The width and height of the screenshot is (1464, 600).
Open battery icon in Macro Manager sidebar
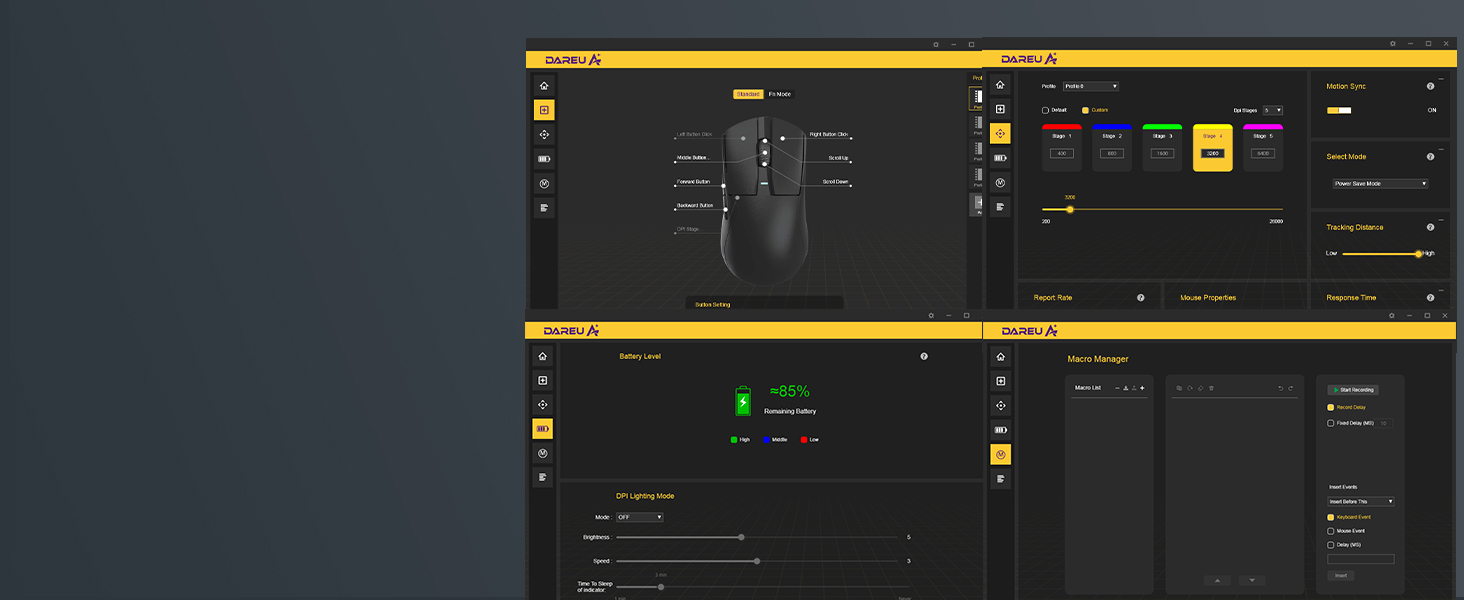point(1000,430)
